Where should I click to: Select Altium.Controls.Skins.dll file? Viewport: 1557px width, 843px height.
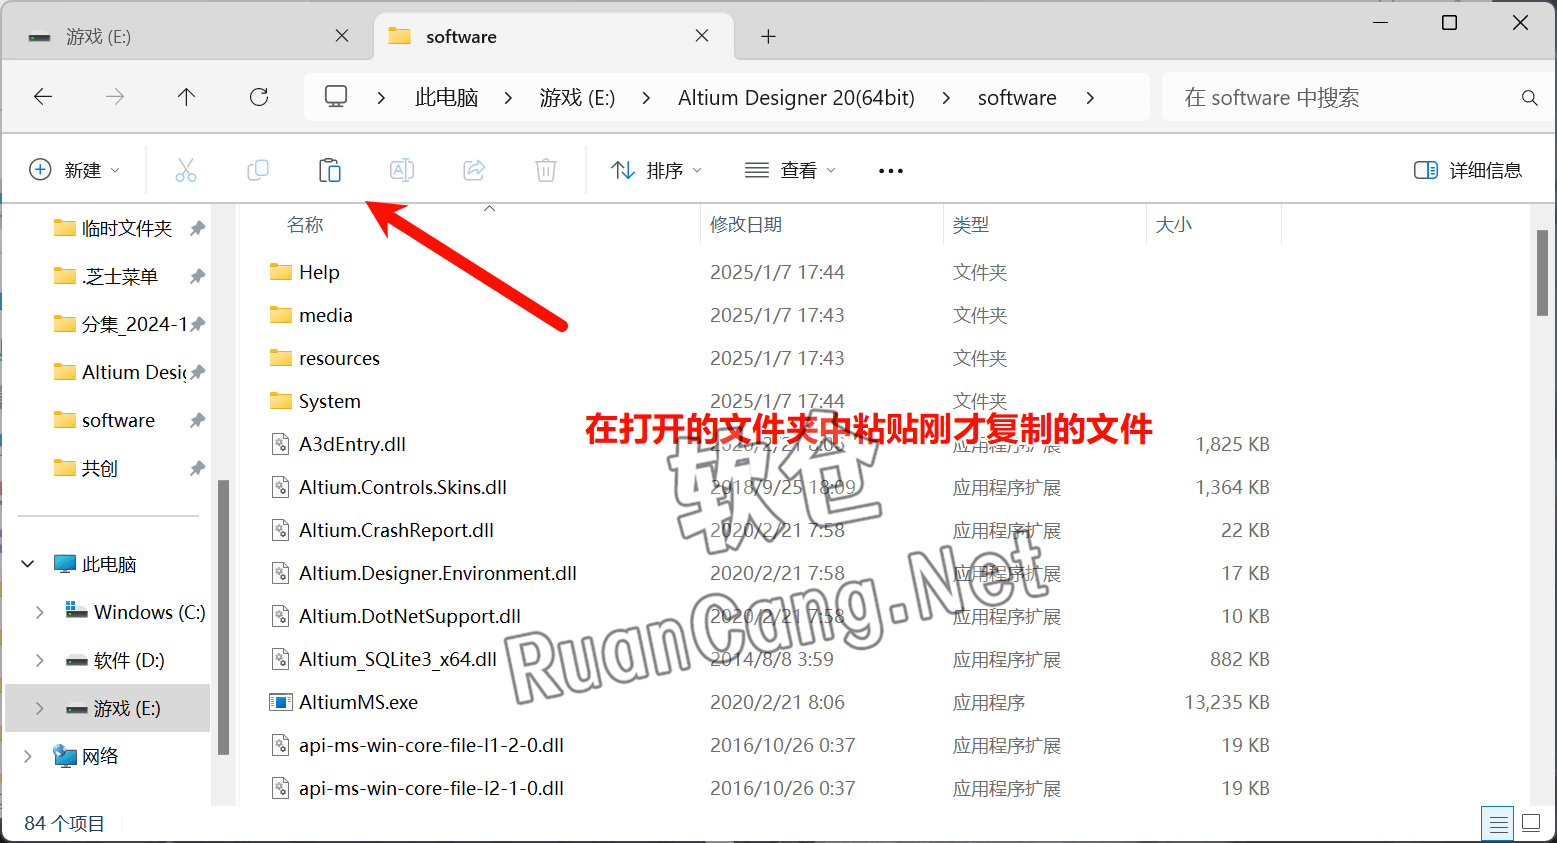[403, 487]
